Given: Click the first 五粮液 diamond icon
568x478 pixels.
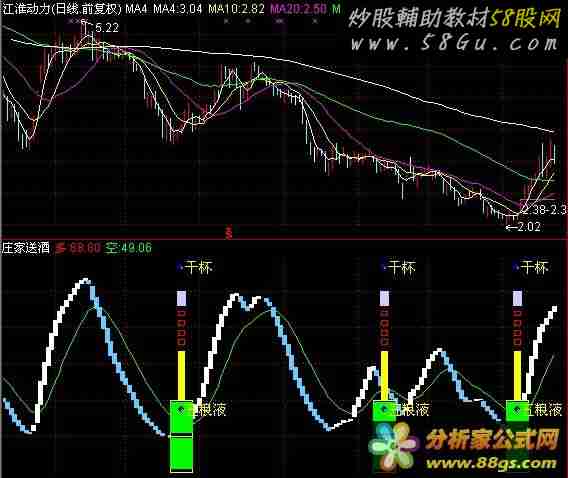Looking at the screenshot, I should tap(180, 409).
